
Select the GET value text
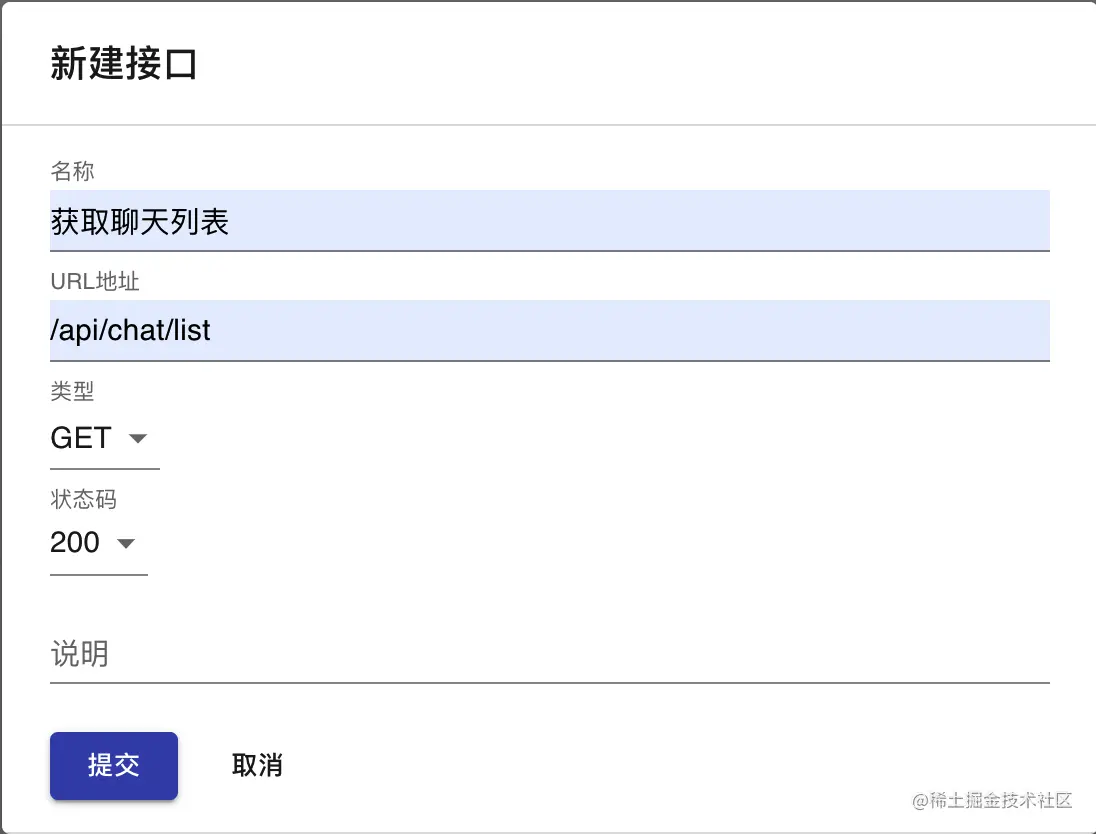pyautogui.click(x=81, y=438)
